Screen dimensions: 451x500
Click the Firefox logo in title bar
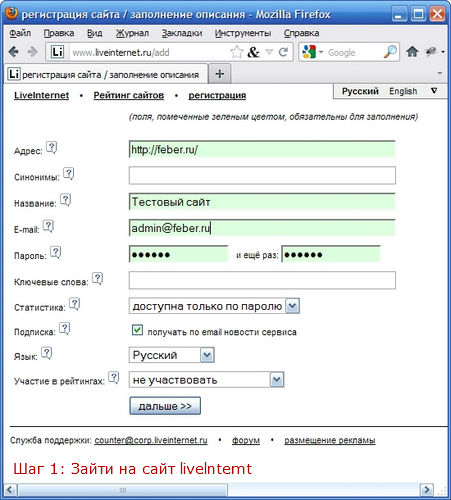pyautogui.click(x=11, y=13)
